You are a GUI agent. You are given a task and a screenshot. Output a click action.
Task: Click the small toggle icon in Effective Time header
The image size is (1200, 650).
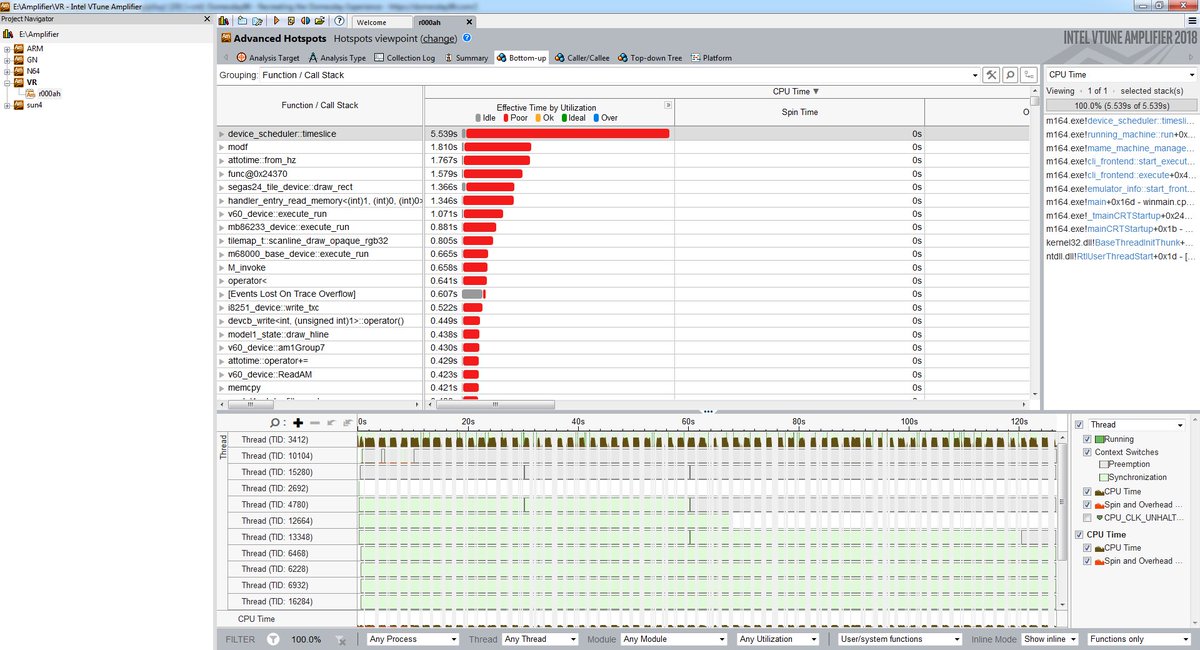coord(668,105)
